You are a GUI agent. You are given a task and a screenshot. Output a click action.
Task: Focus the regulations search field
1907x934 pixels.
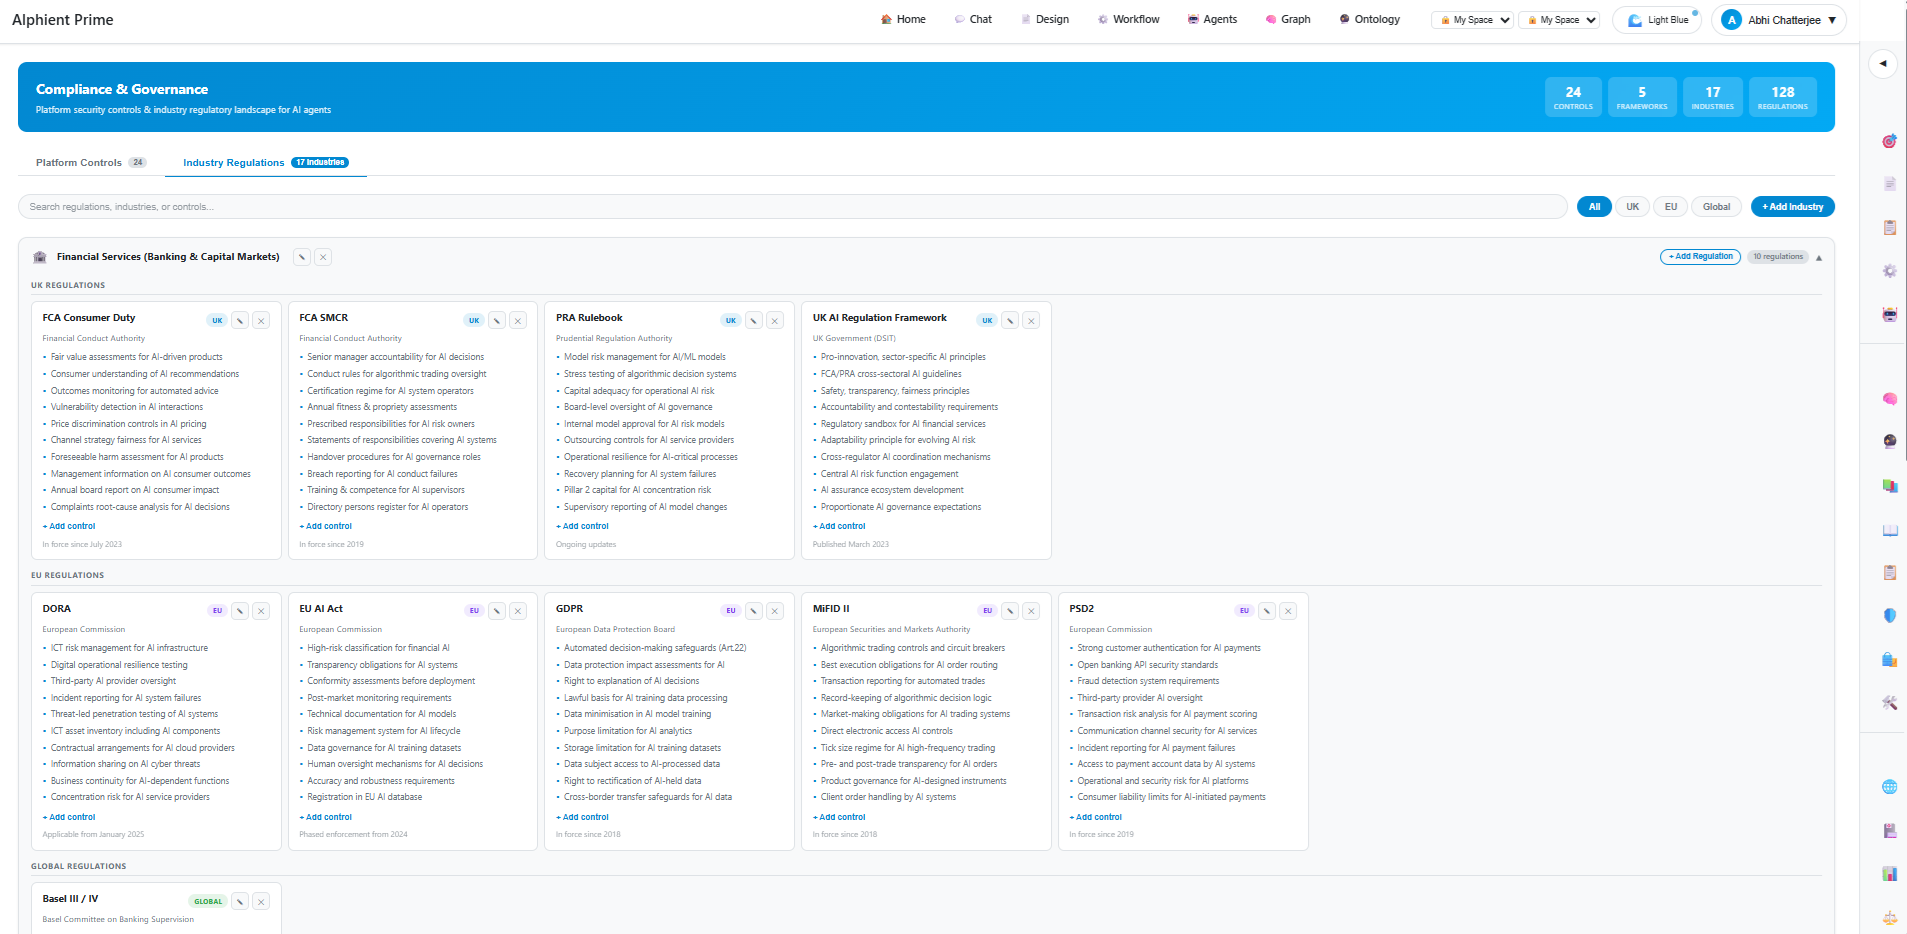792,207
